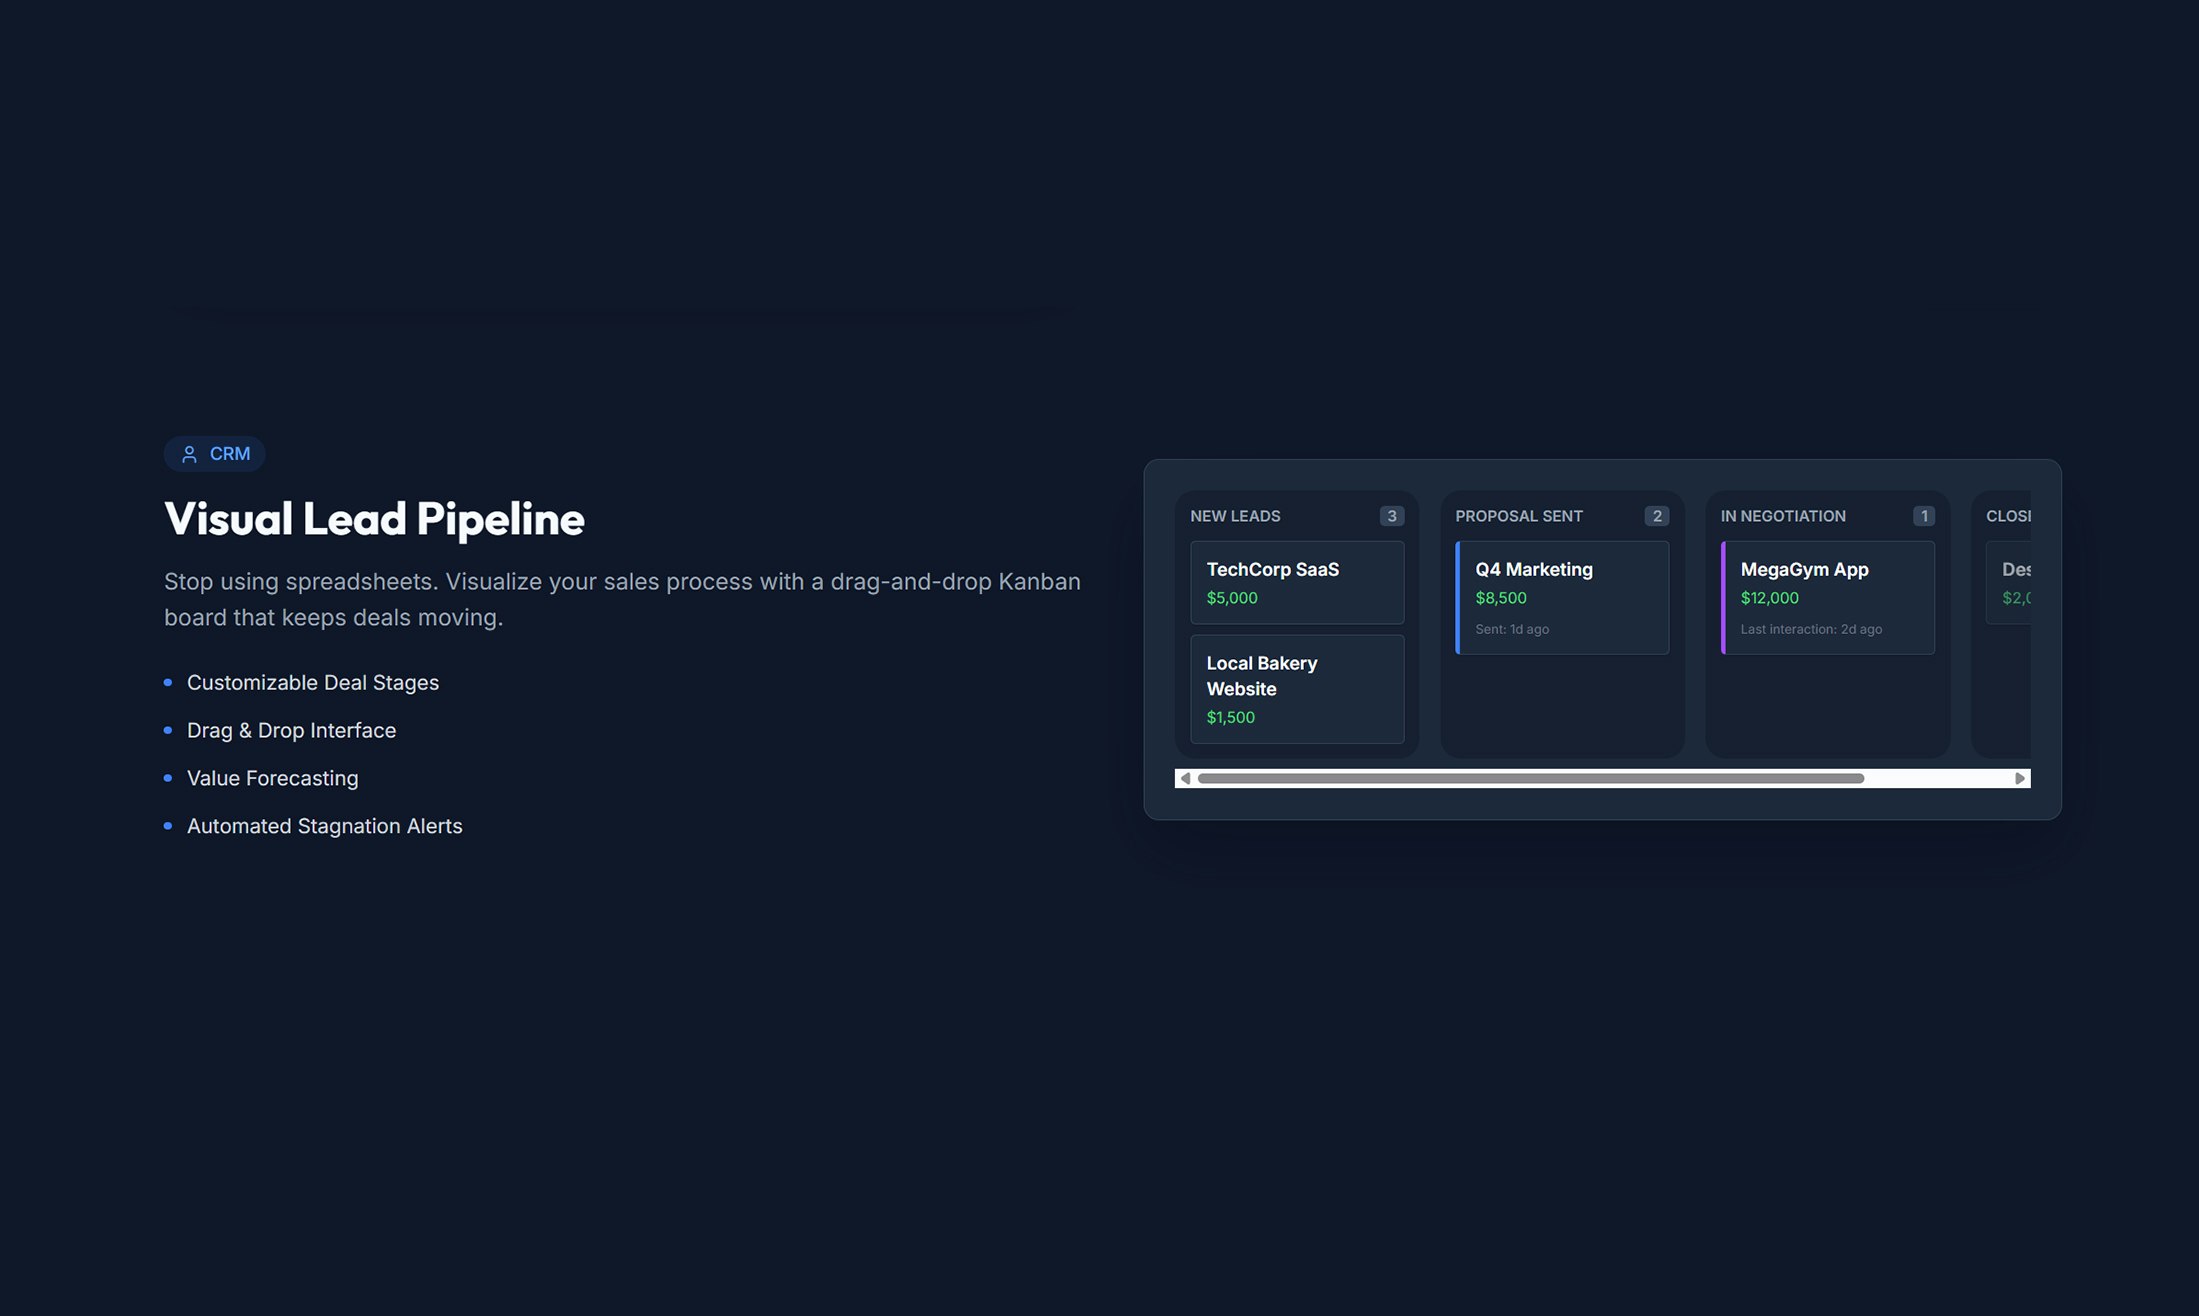Click the CRM person icon
This screenshot has height=1316, width=2199.
click(189, 454)
